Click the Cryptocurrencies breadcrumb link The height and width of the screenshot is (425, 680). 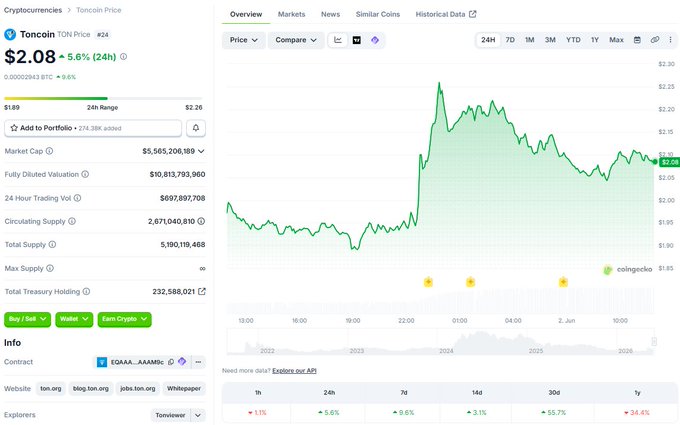[33, 10]
